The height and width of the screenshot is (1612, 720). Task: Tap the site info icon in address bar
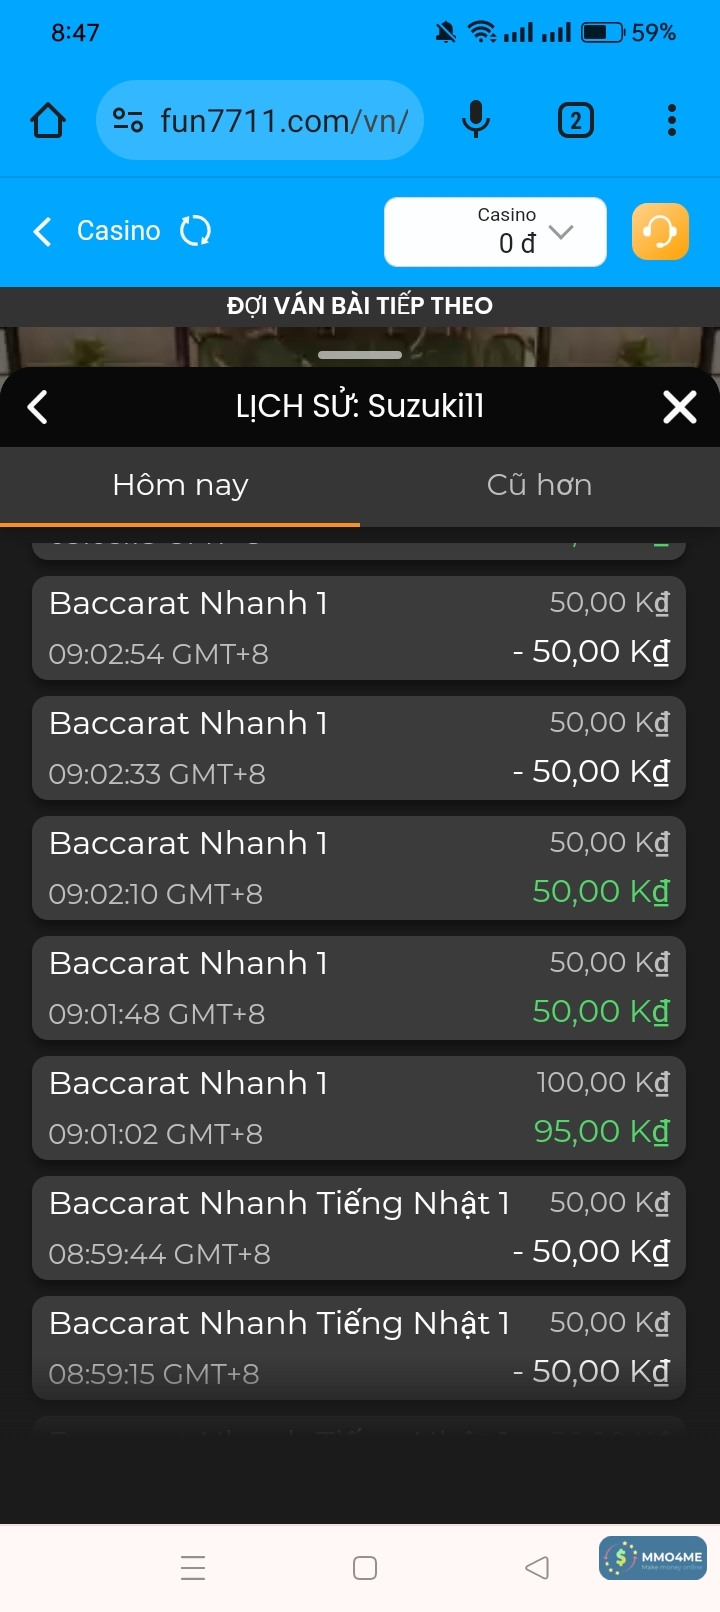(x=128, y=121)
